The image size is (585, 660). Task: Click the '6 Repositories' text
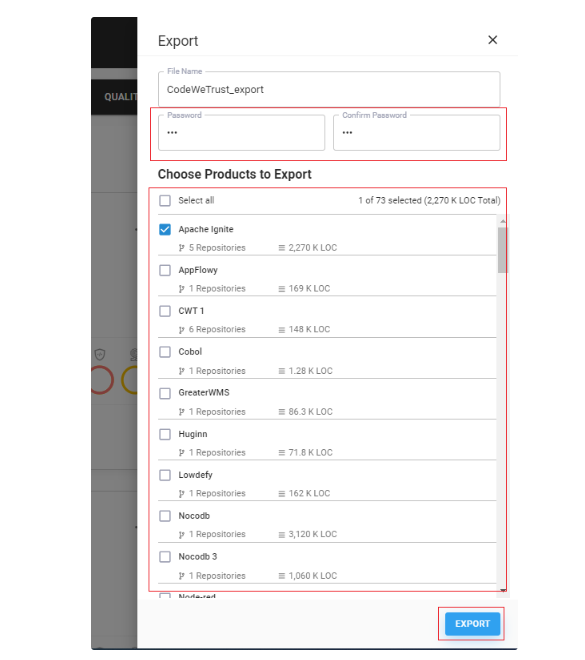pos(217,330)
